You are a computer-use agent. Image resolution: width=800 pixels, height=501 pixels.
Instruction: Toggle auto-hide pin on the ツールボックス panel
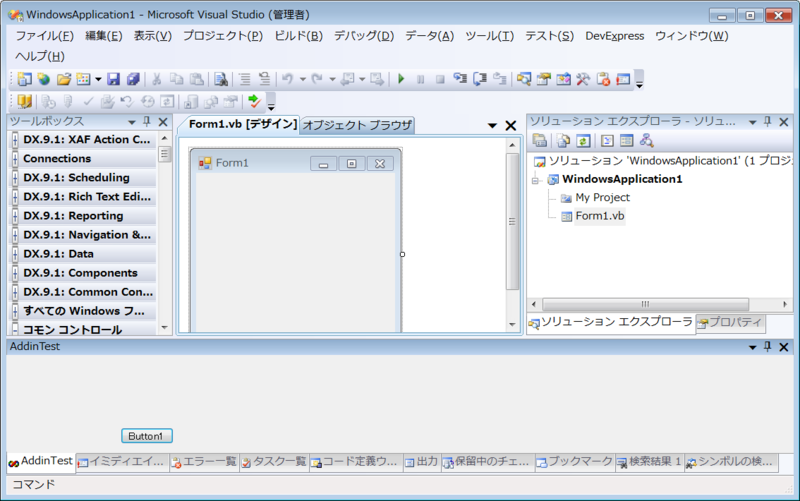[x=147, y=121]
